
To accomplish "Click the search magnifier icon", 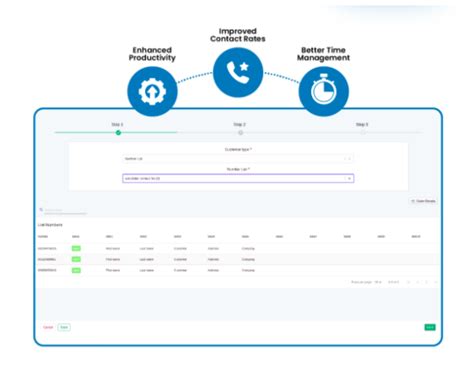I will (x=41, y=210).
